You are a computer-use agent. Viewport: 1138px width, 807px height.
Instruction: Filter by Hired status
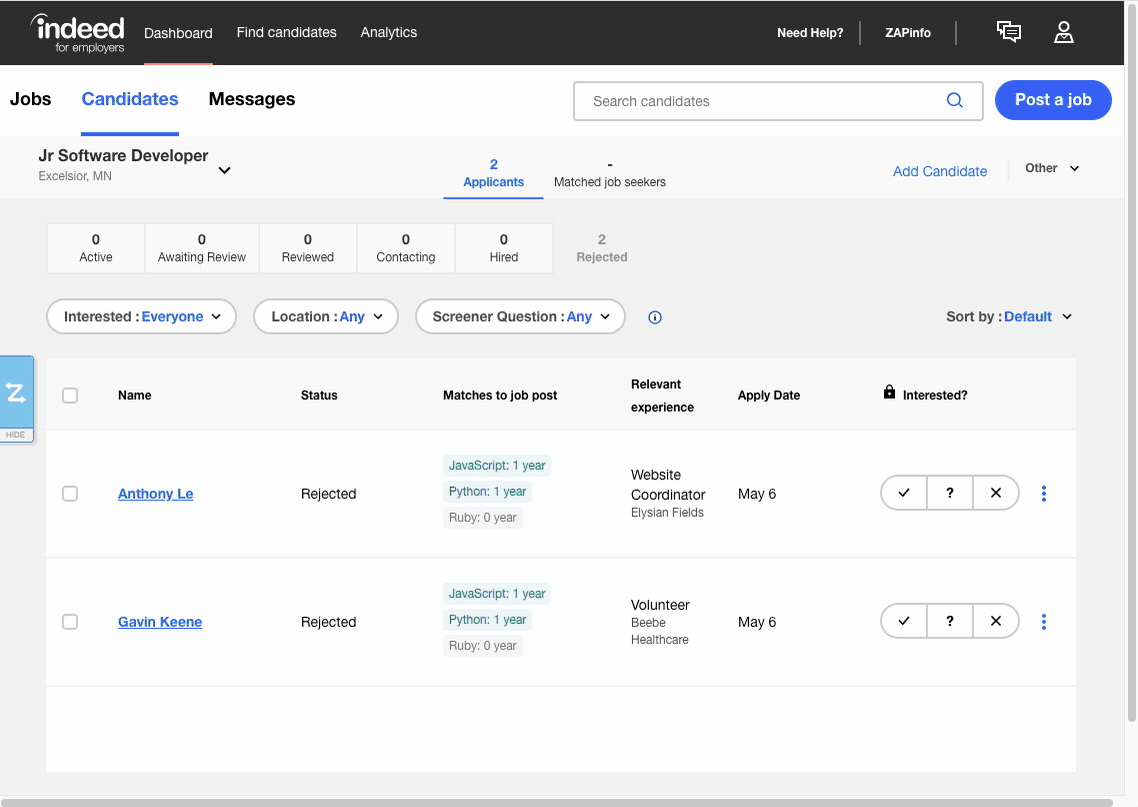coord(504,248)
